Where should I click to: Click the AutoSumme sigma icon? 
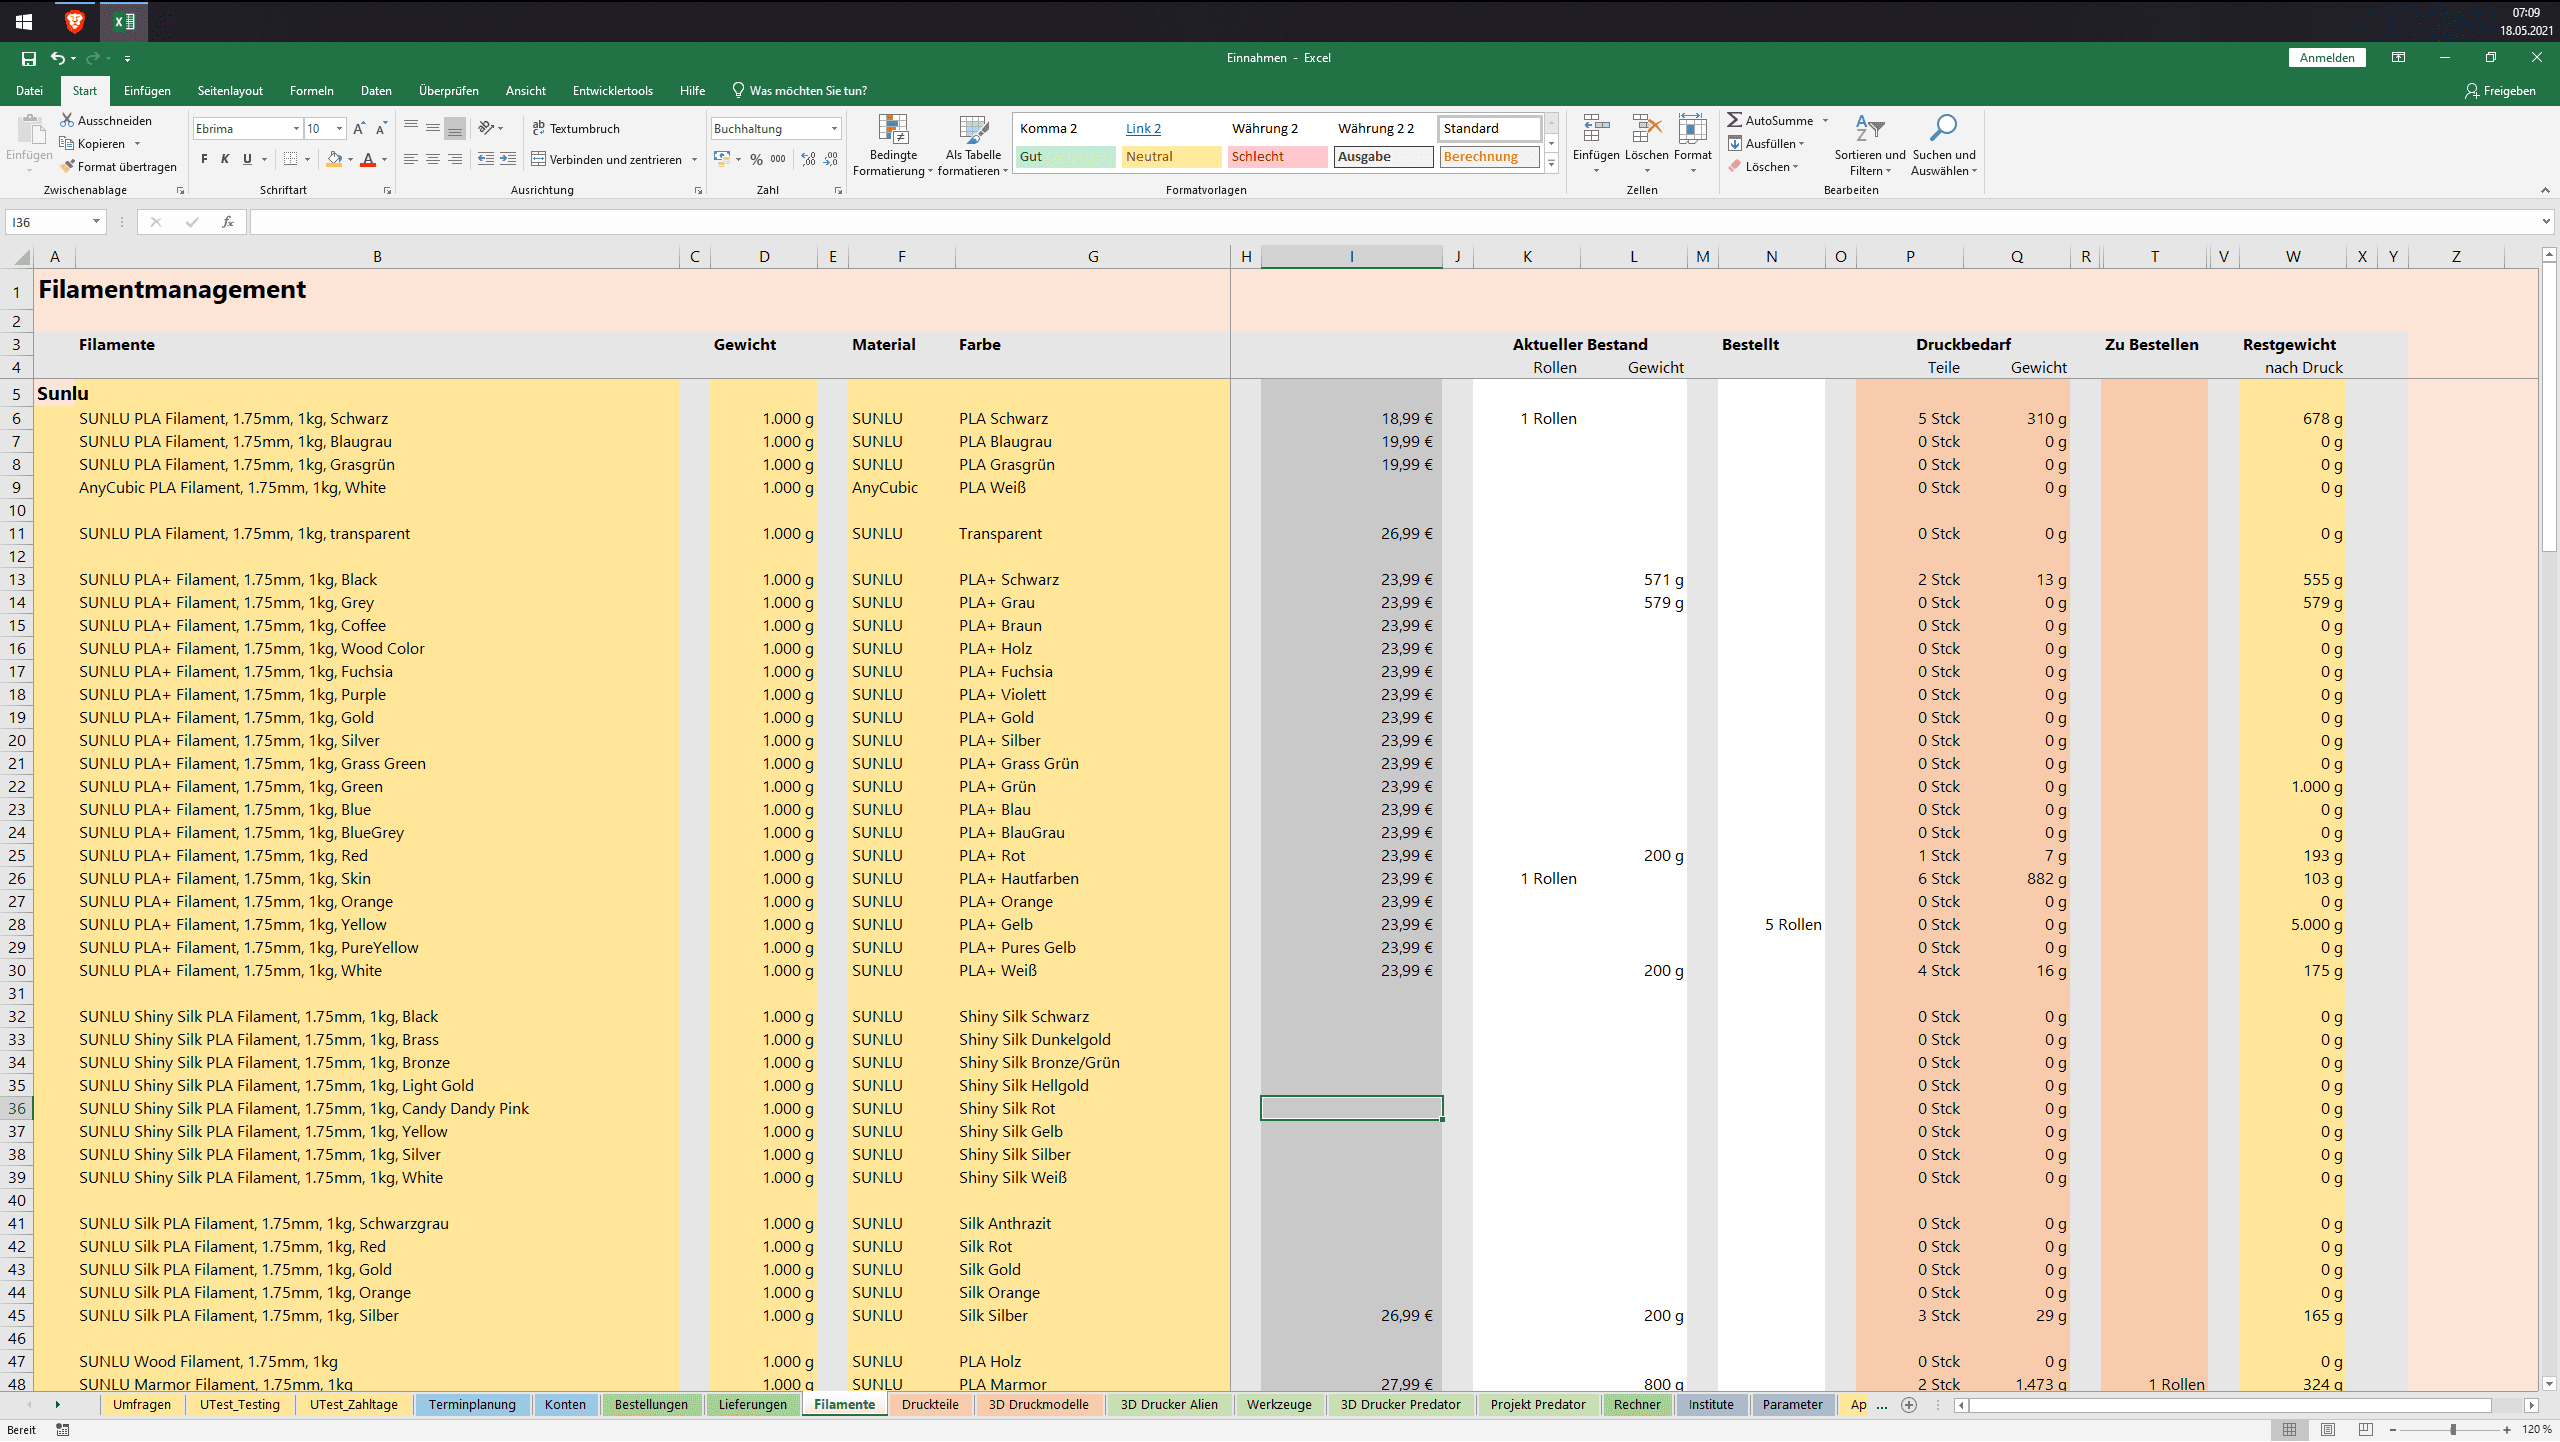[x=1735, y=120]
